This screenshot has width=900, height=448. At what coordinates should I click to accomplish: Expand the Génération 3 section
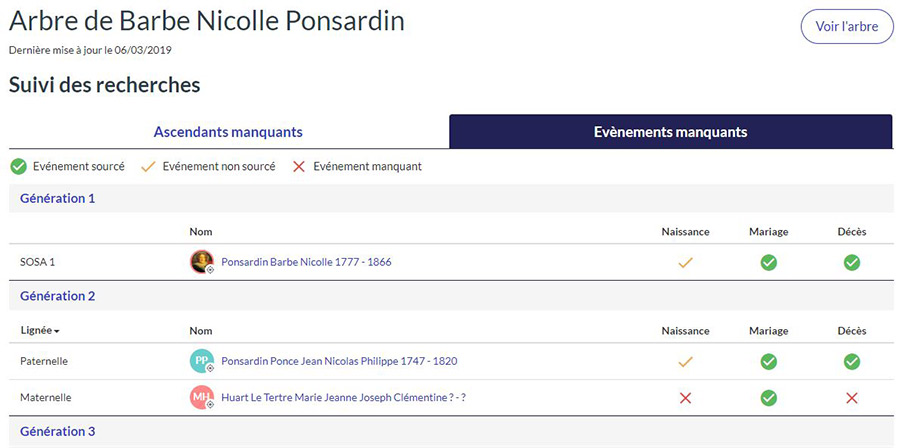[58, 433]
